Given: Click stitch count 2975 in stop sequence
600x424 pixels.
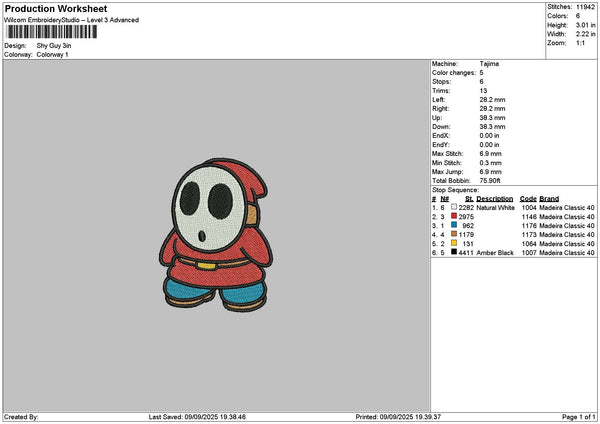Looking at the screenshot, I should tap(466, 217).
